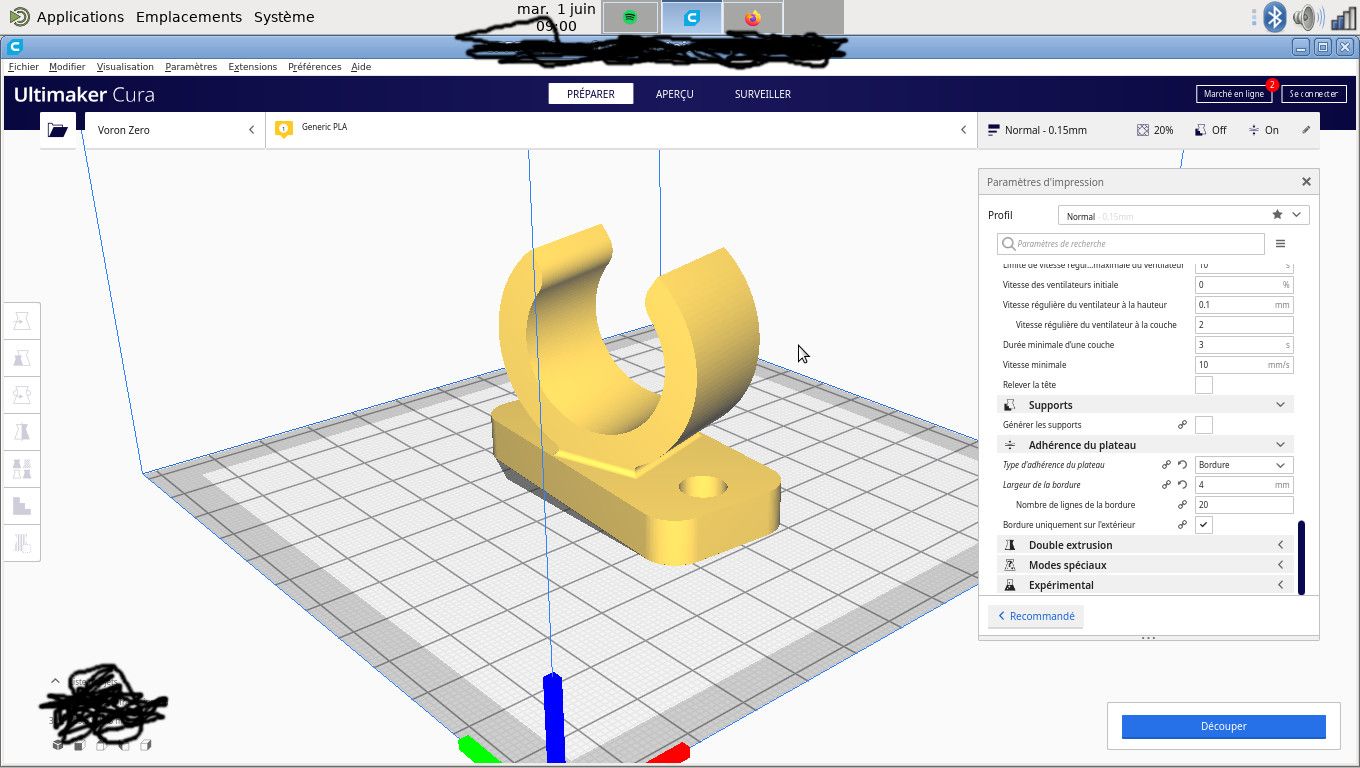Reset Type d'adhérence du plateau to default

pyautogui.click(x=1182, y=465)
